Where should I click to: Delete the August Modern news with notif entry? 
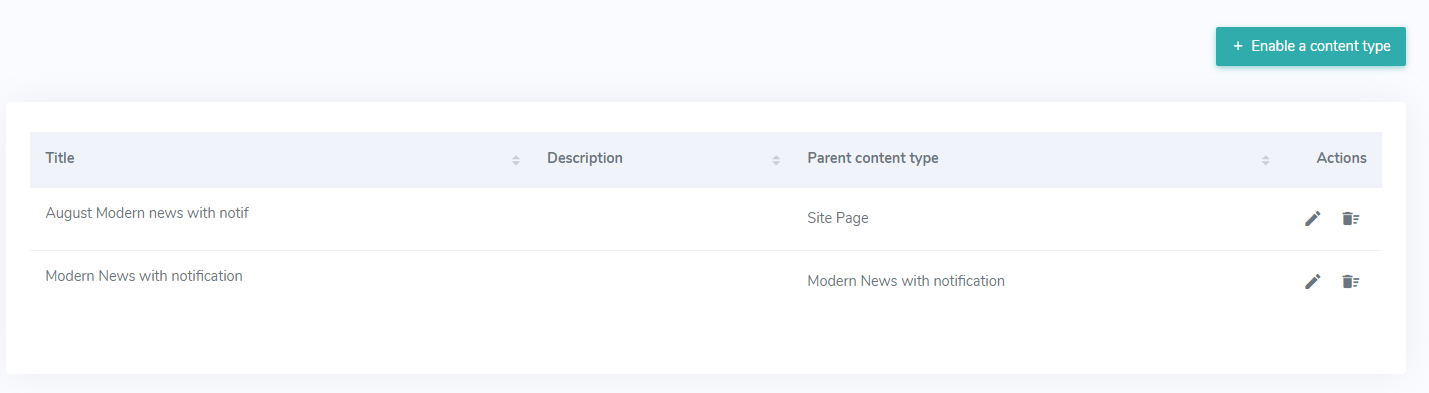1351,218
